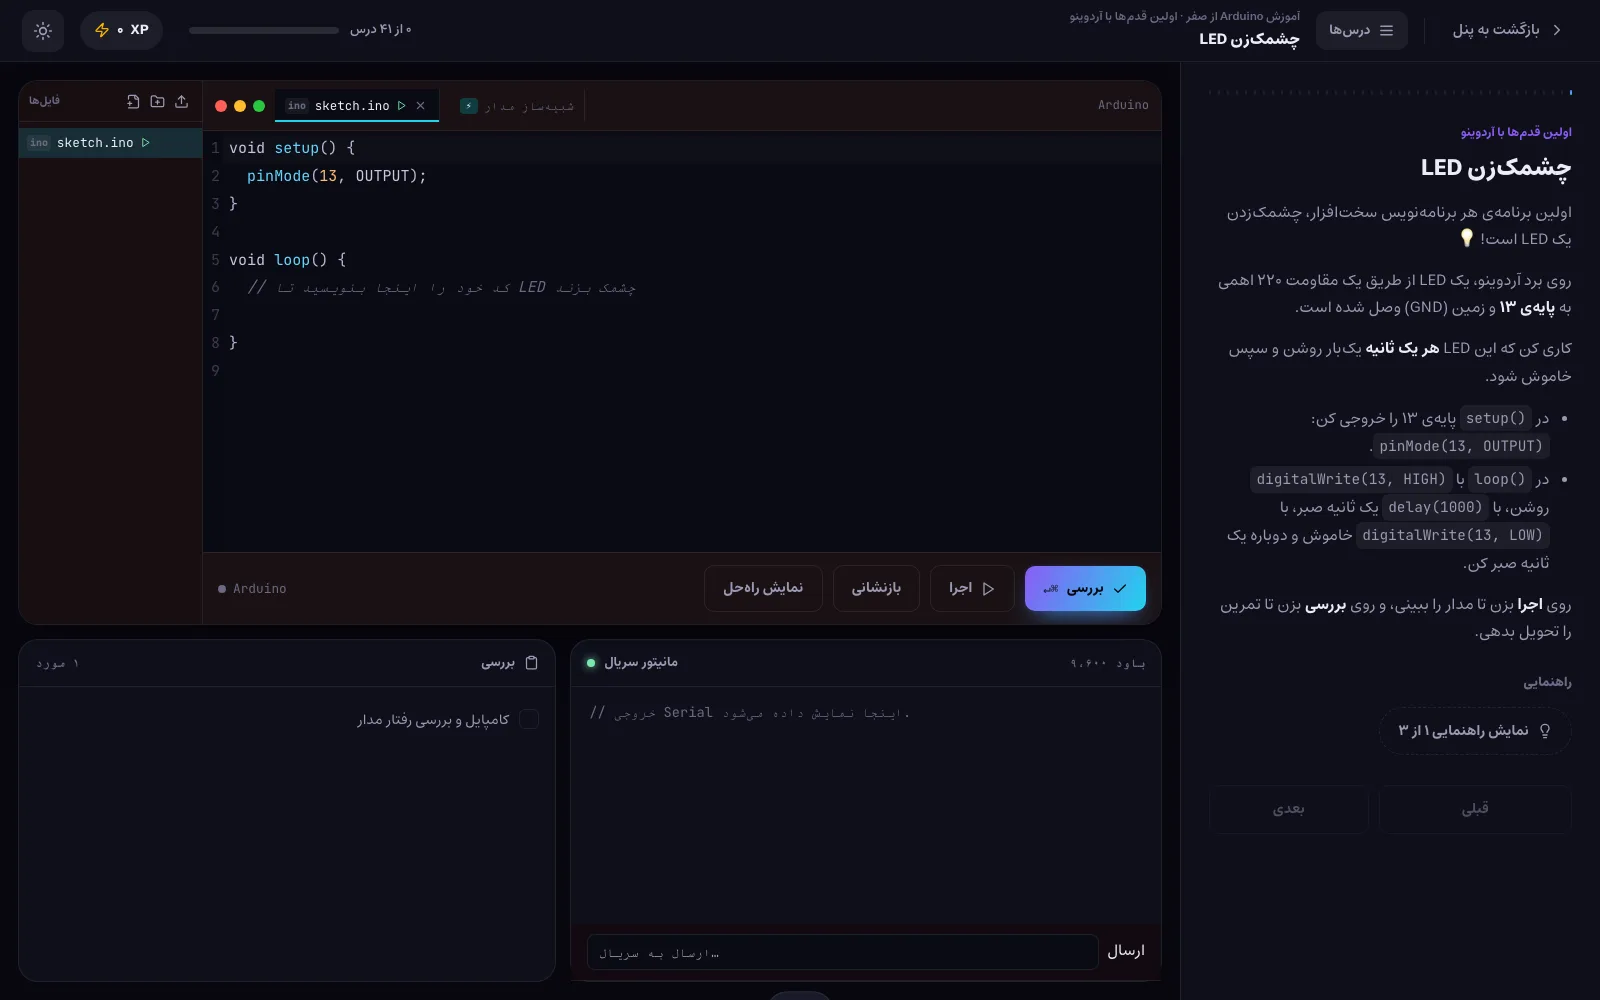Toggle the کامپایل و بررسی رفتار مدار checkbox
This screenshot has width=1600, height=1000.
click(x=529, y=720)
